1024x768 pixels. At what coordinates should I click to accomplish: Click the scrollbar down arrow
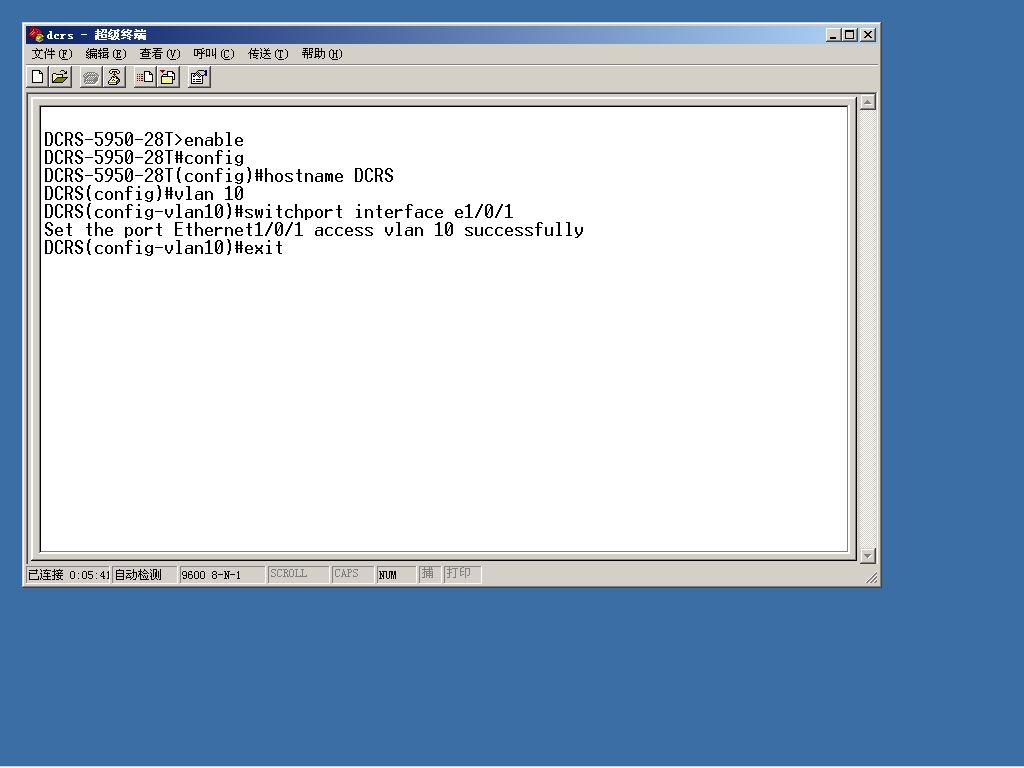coord(867,556)
